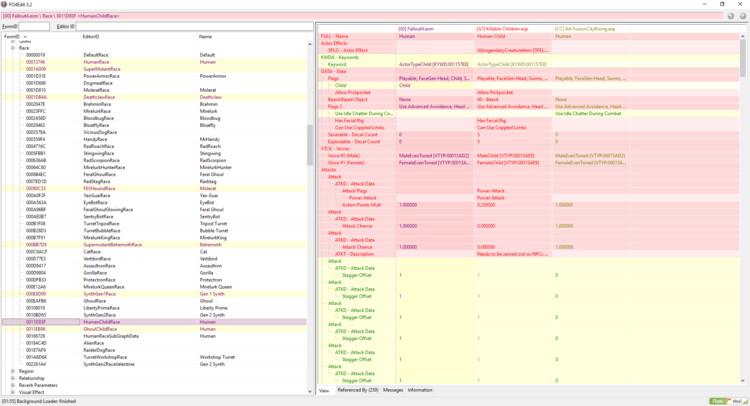This screenshot has width=750, height=406.
Task: Select the VertibirdRace record
Action: pos(154,259)
